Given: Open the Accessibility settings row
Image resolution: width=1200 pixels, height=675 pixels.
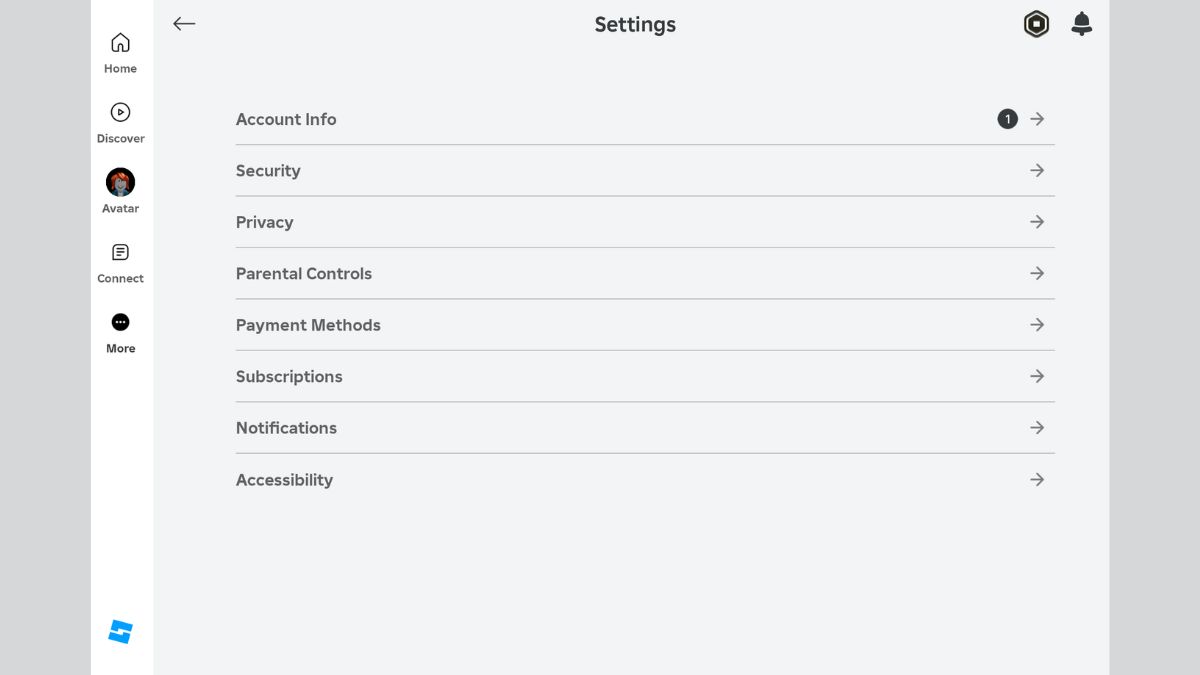Looking at the screenshot, I should [x=284, y=480].
